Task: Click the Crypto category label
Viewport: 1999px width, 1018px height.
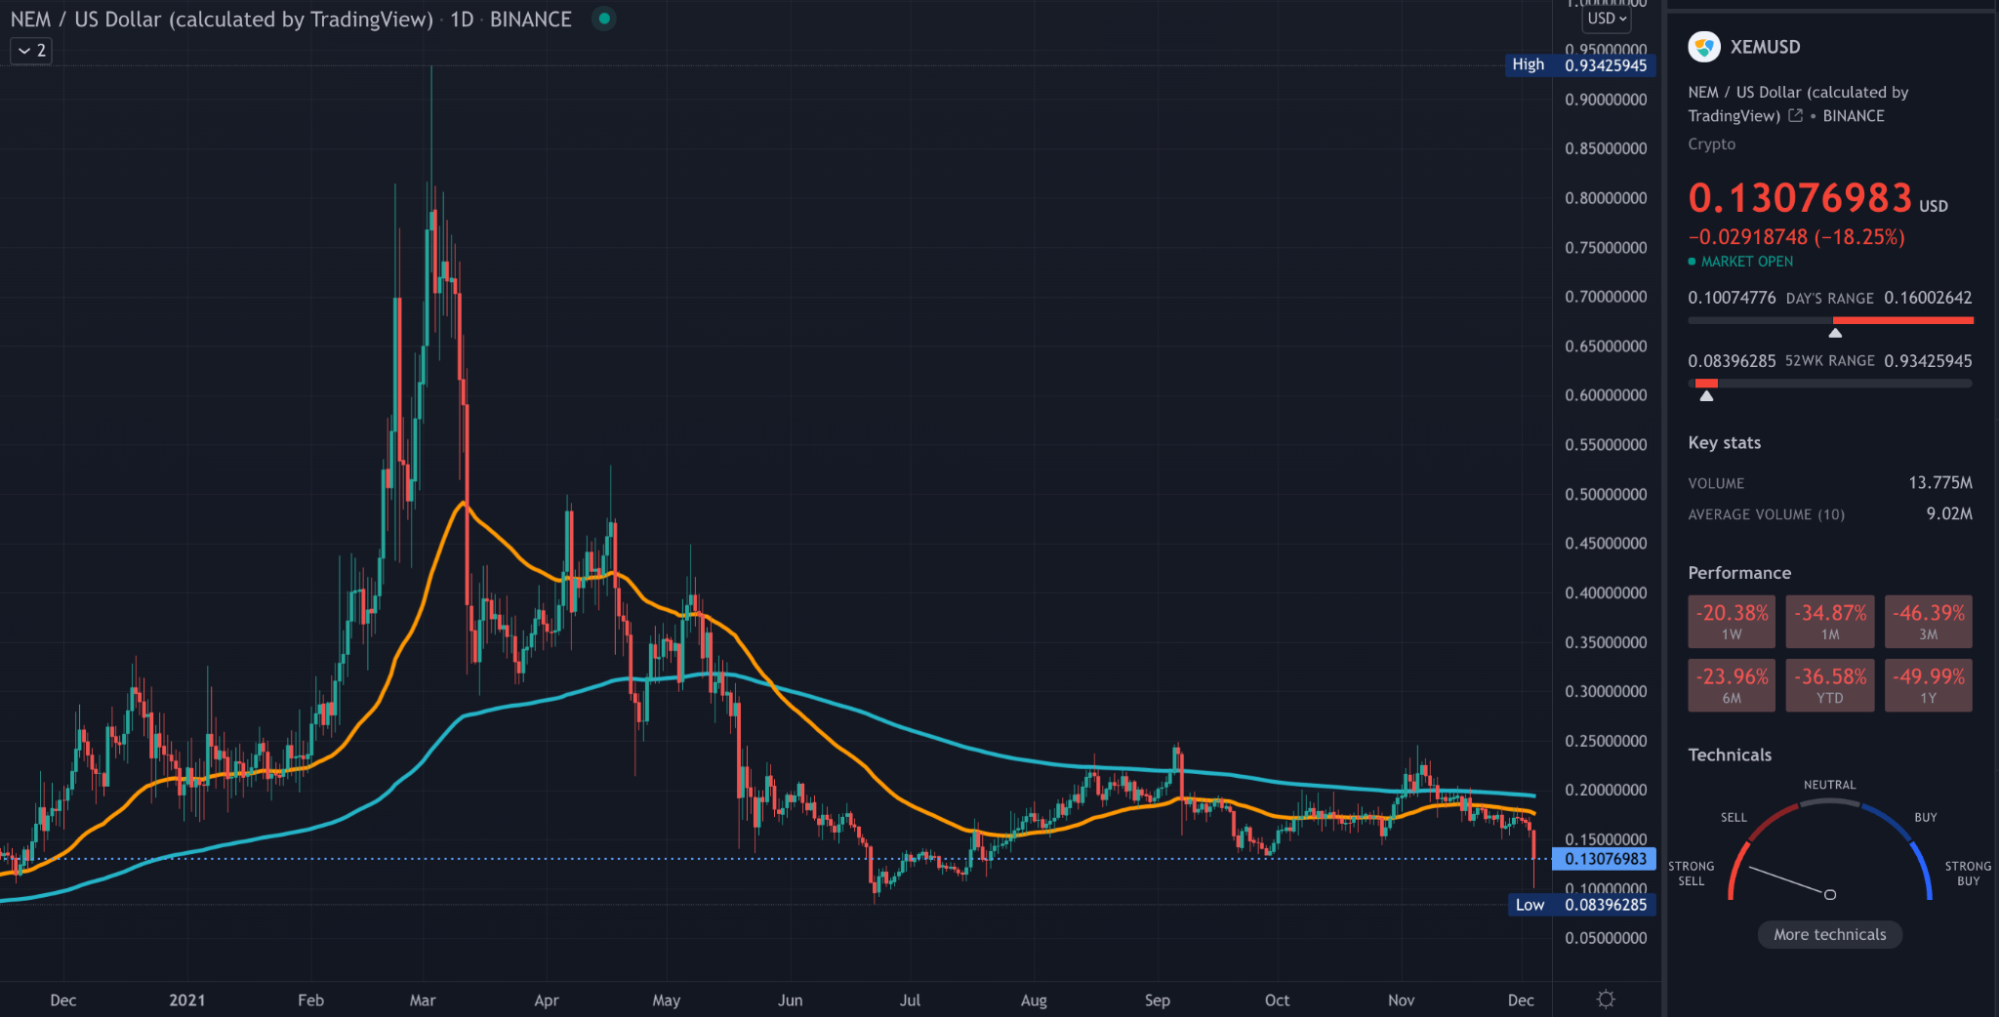Action: click(1711, 144)
